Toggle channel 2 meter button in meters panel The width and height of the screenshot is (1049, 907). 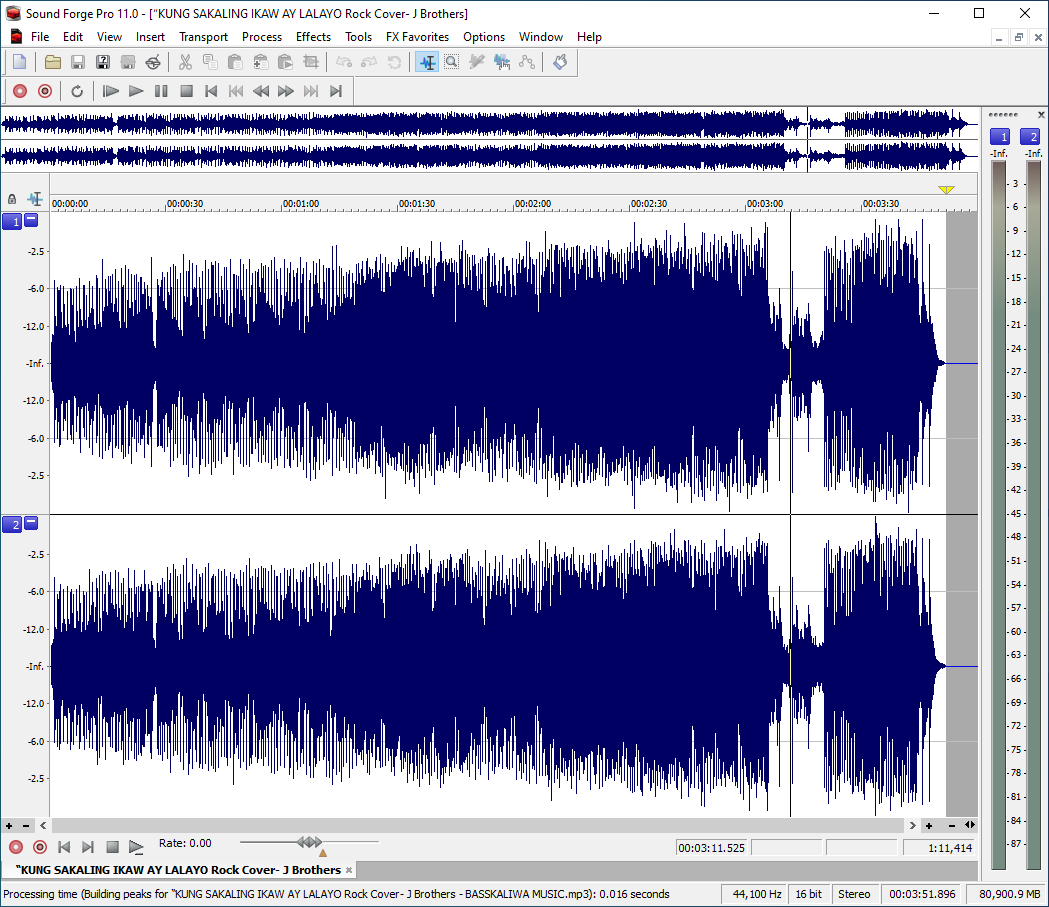coord(1030,136)
